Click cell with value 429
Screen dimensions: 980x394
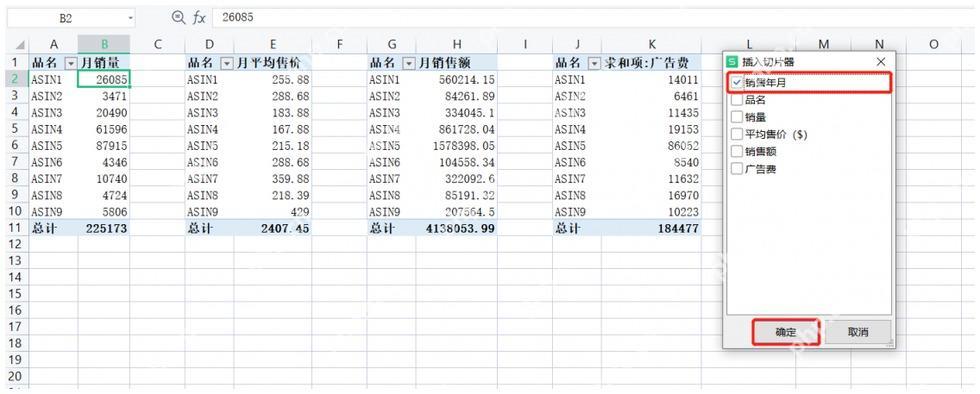(273, 212)
